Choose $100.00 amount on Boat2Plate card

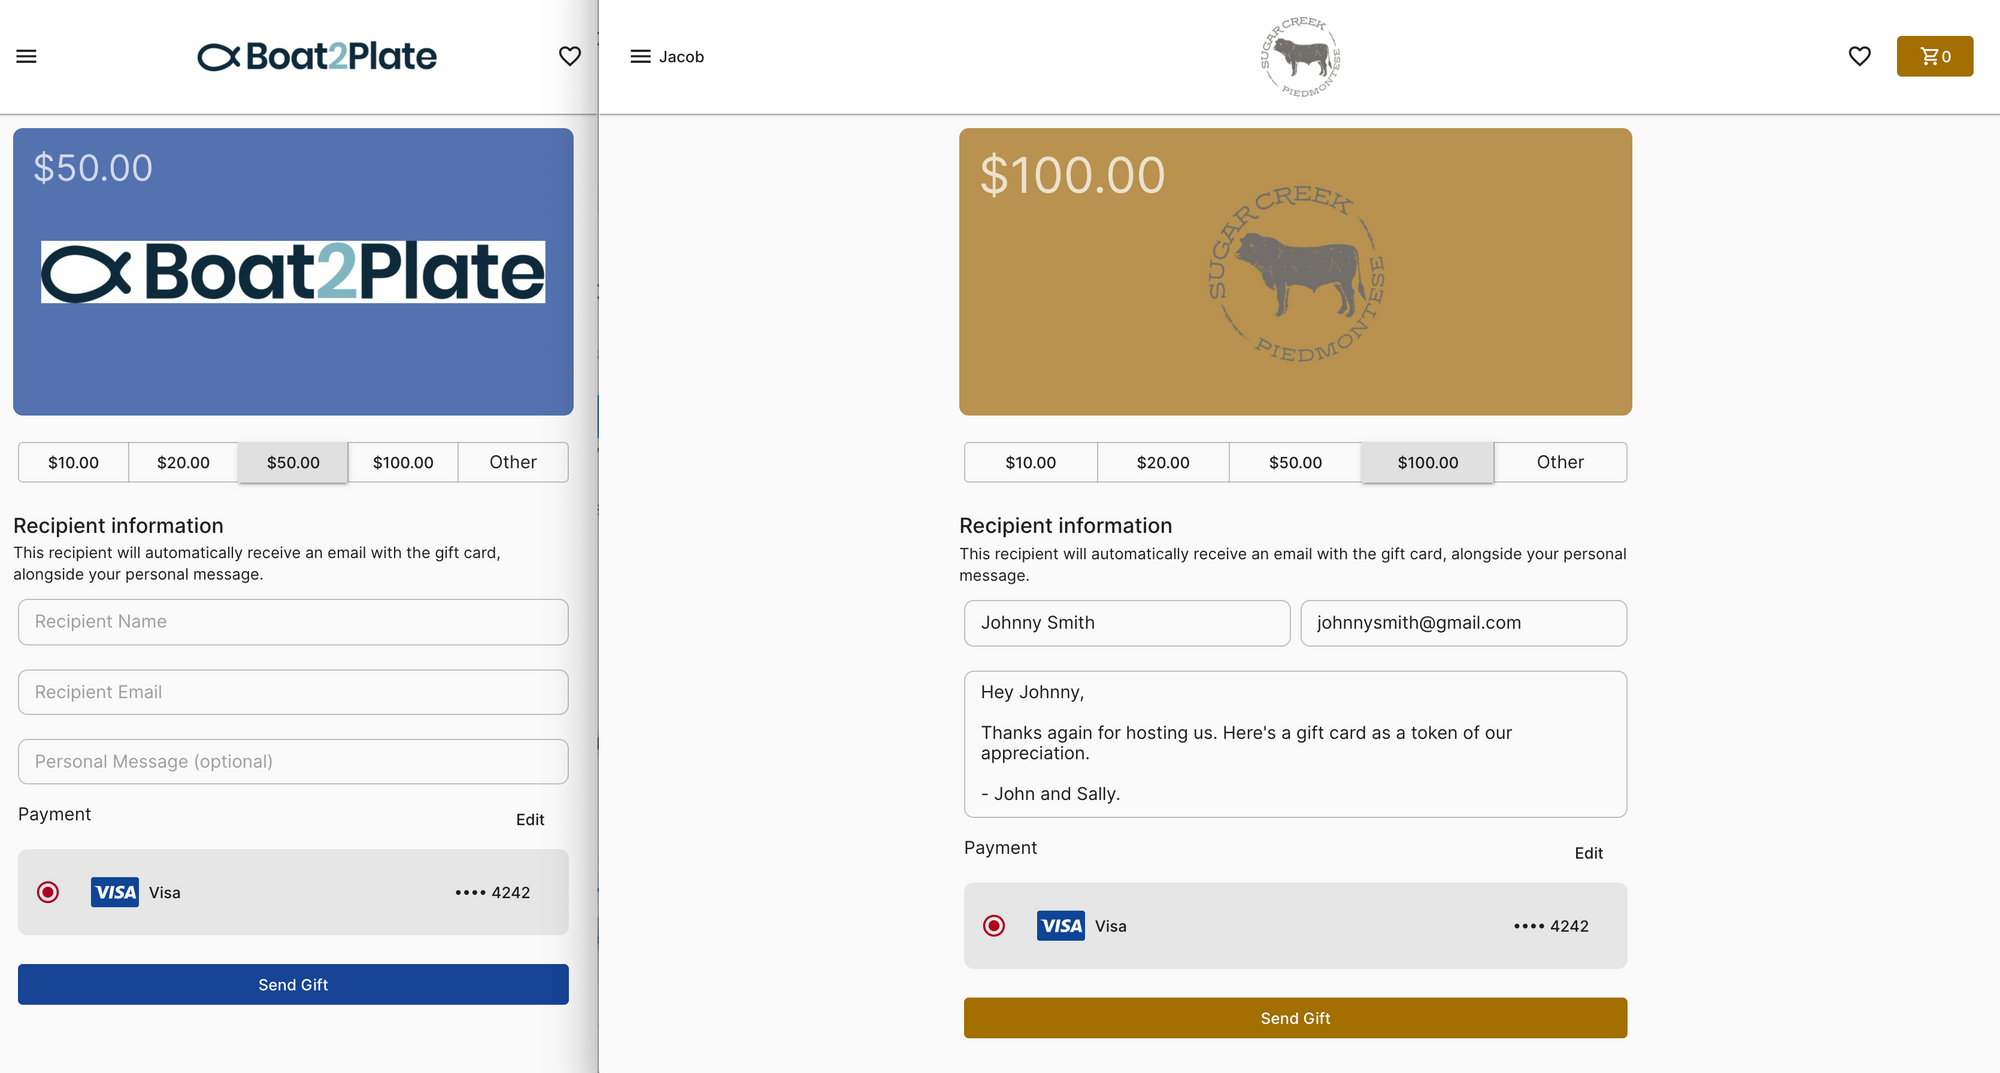point(403,463)
